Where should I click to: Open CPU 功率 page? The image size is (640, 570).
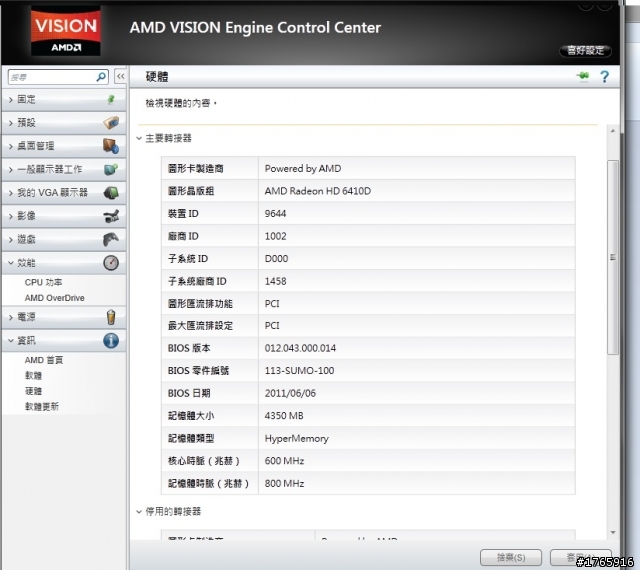[43, 282]
